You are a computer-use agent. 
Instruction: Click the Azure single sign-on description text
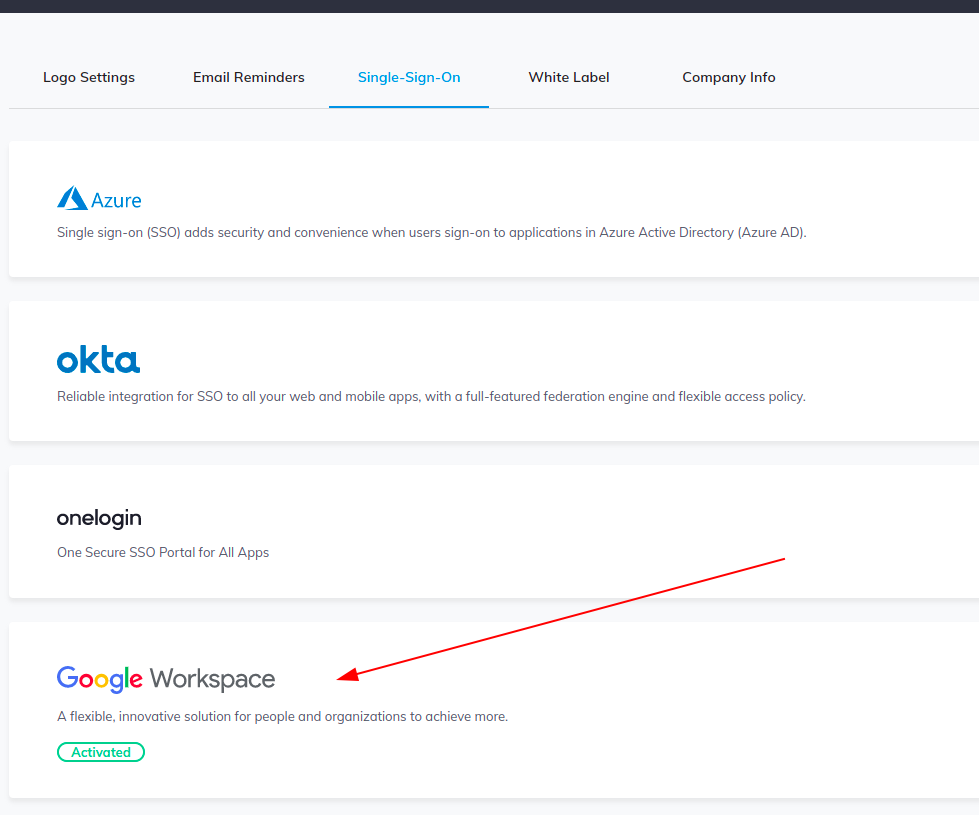(x=431, y=232)
